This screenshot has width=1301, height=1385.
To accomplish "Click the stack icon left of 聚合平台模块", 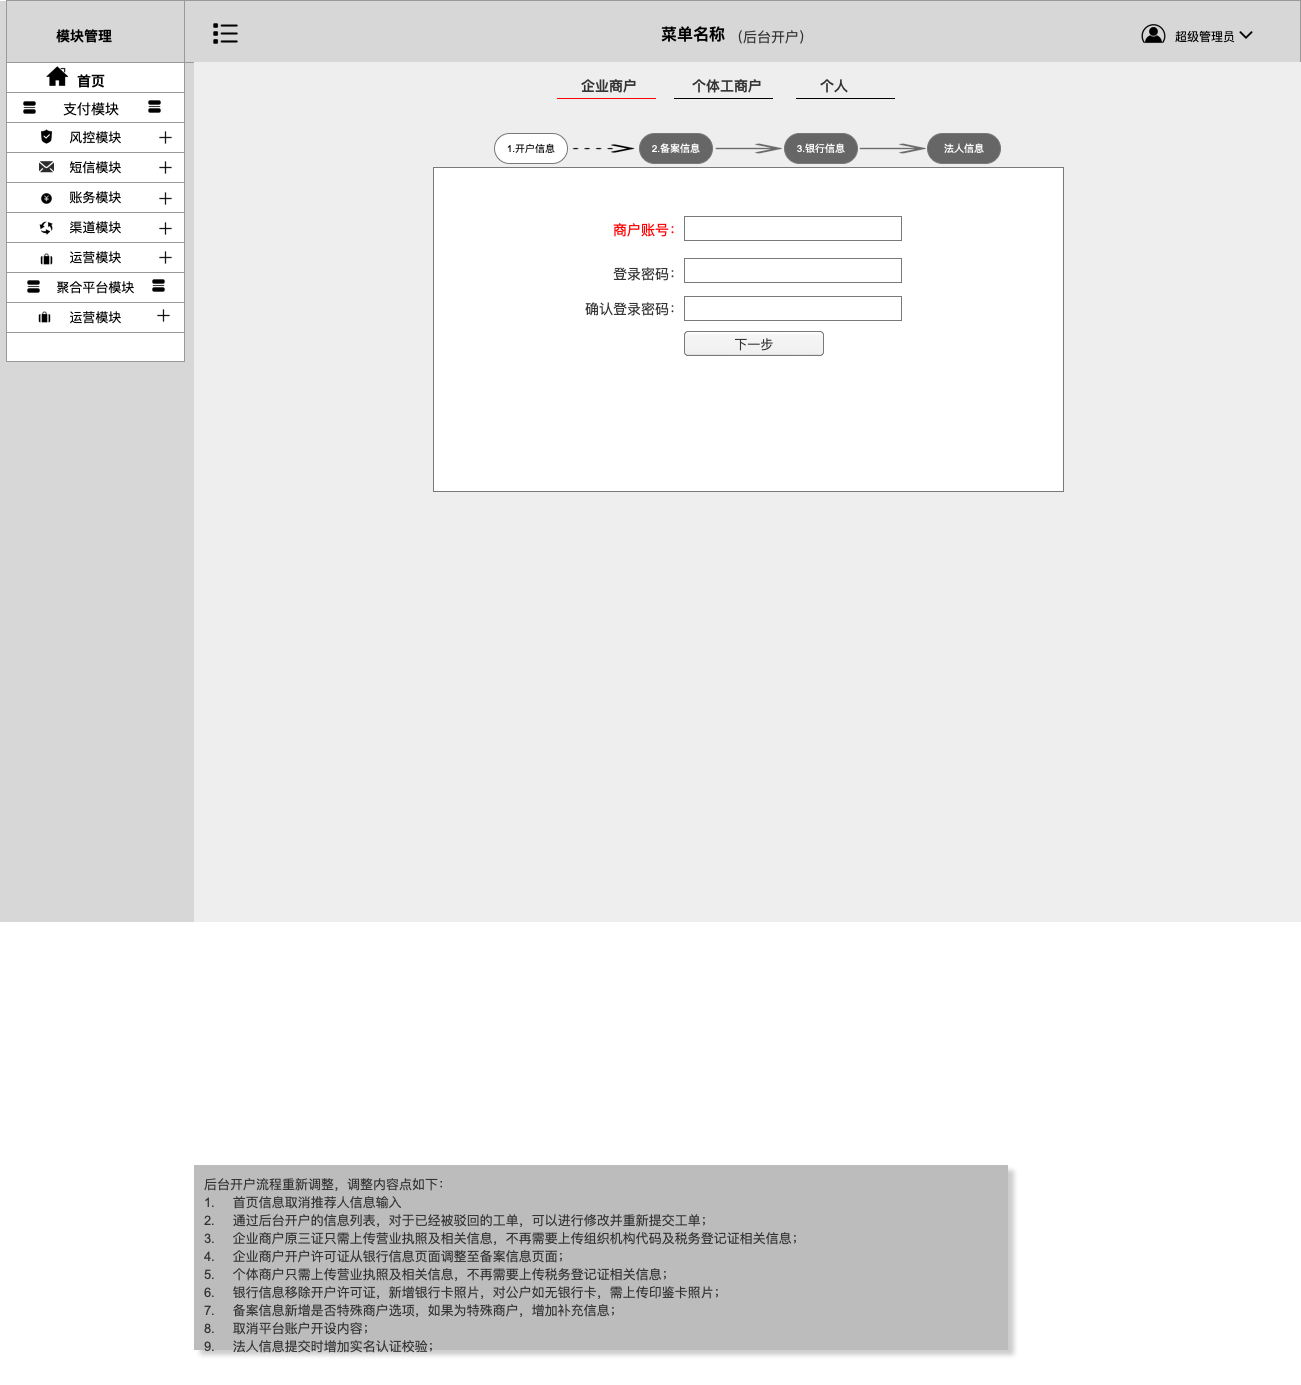I will pos(34,287).
